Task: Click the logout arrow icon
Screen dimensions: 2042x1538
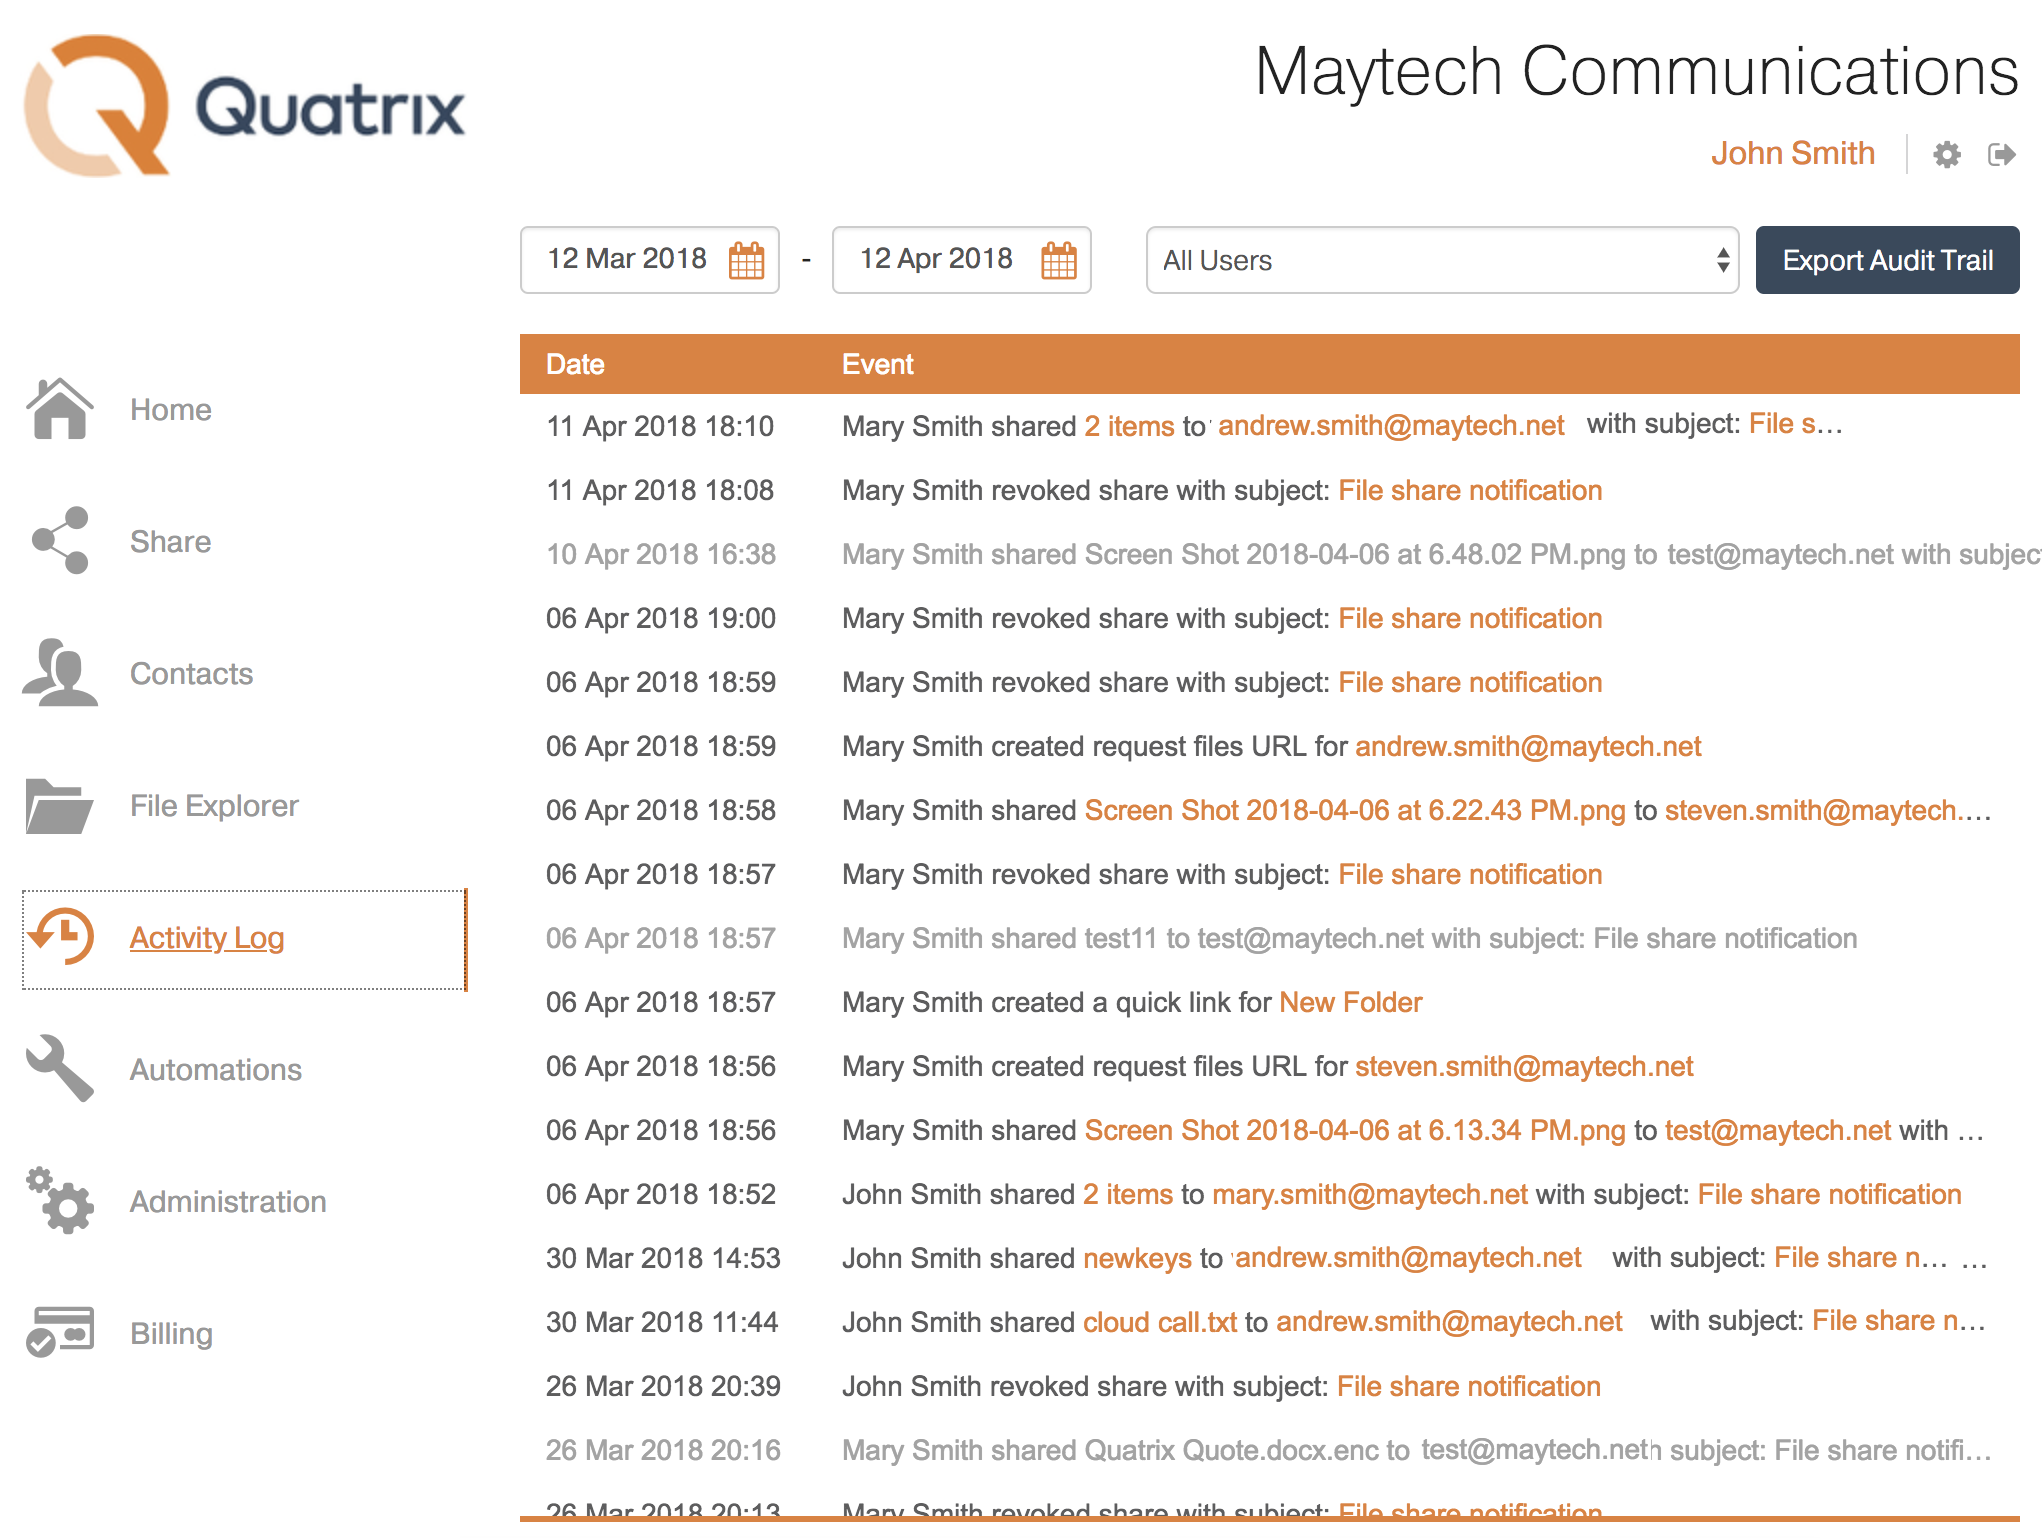Action: [2002, 155]
